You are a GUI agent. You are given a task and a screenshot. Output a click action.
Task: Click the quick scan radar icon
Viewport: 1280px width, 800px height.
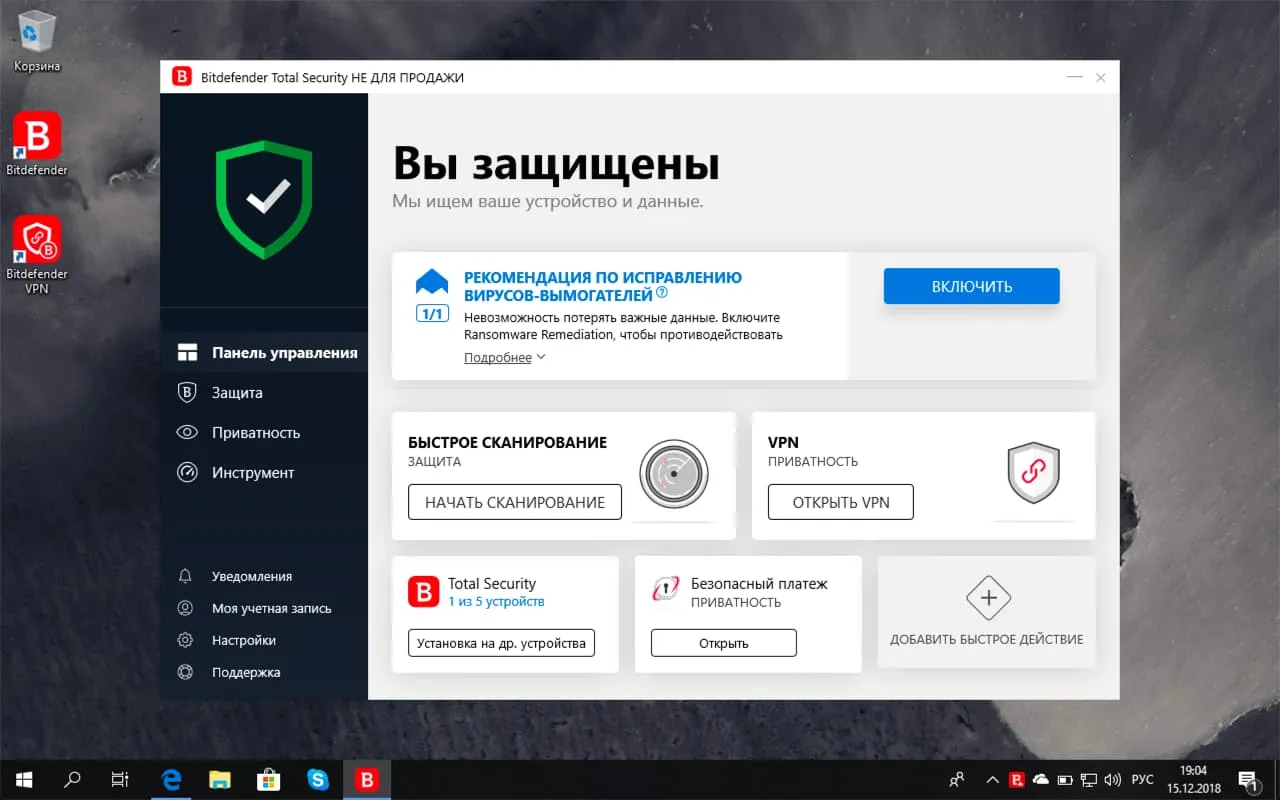[674, 475]
